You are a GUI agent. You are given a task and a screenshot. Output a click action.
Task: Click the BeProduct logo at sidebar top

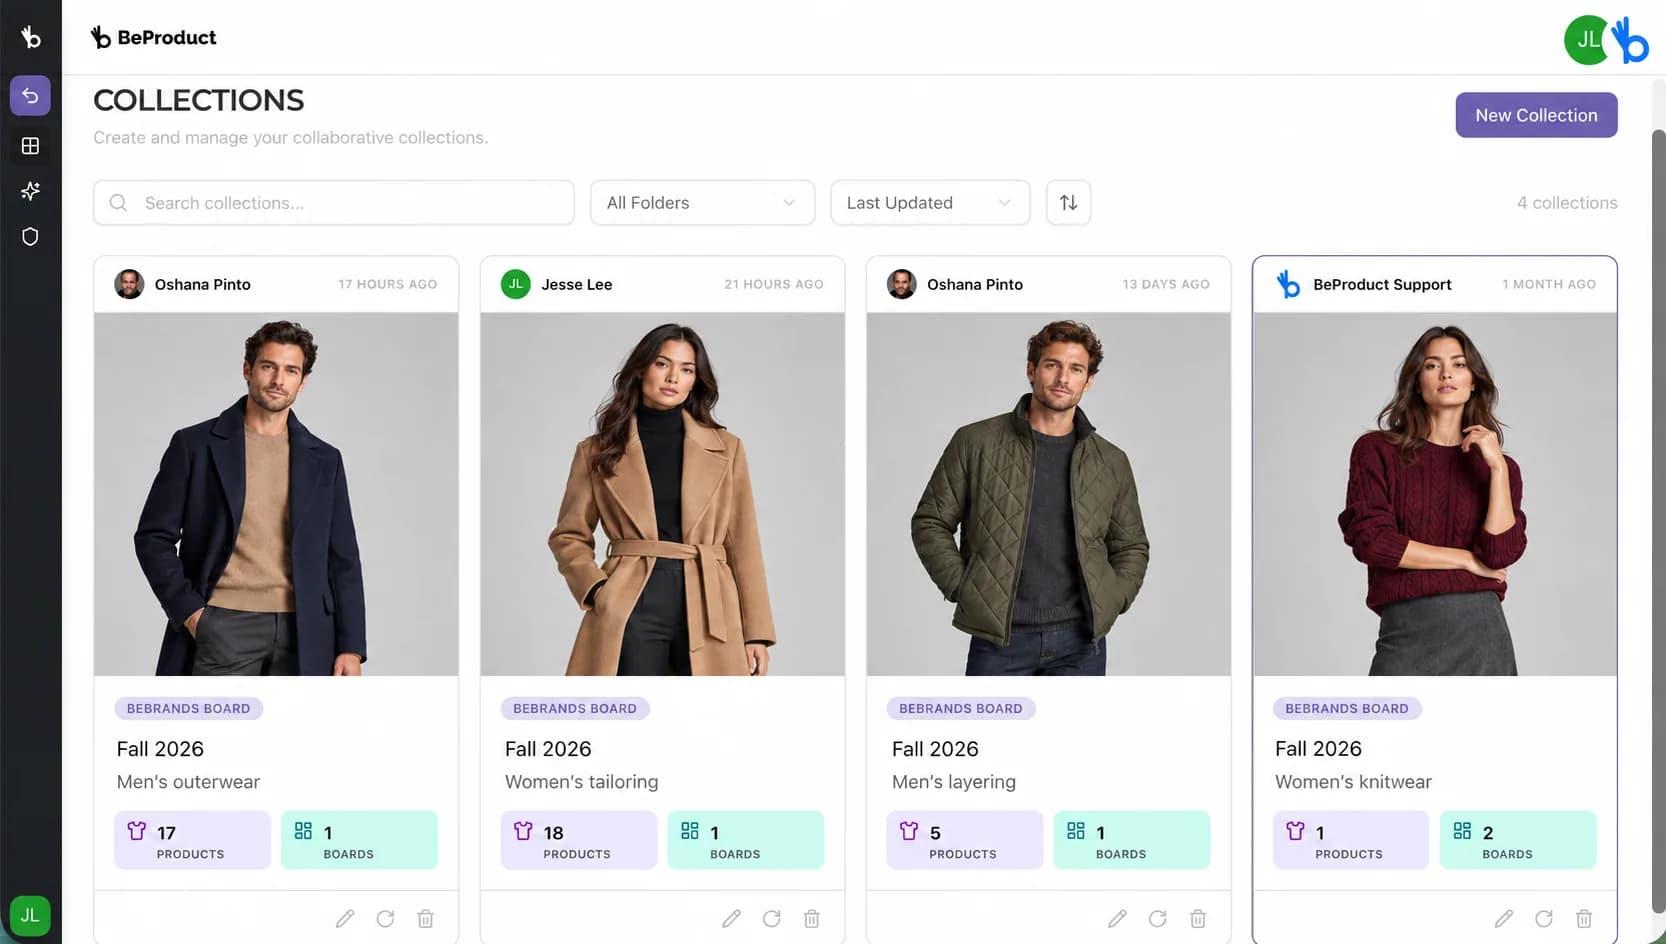click(31, 37)
